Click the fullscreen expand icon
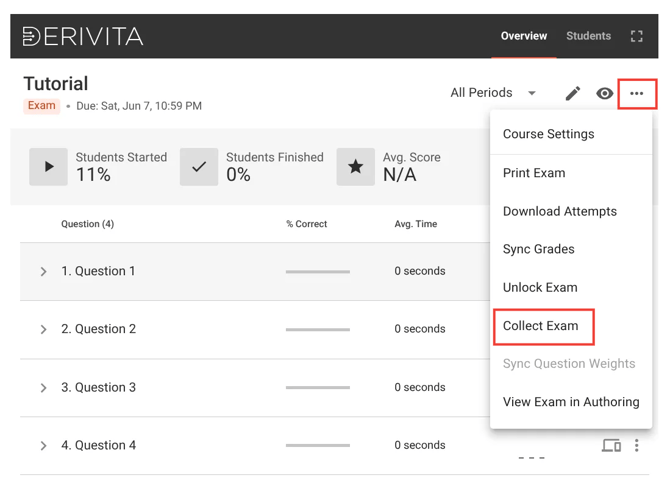Viewport: 670px width, 489px height. (637, 36)
